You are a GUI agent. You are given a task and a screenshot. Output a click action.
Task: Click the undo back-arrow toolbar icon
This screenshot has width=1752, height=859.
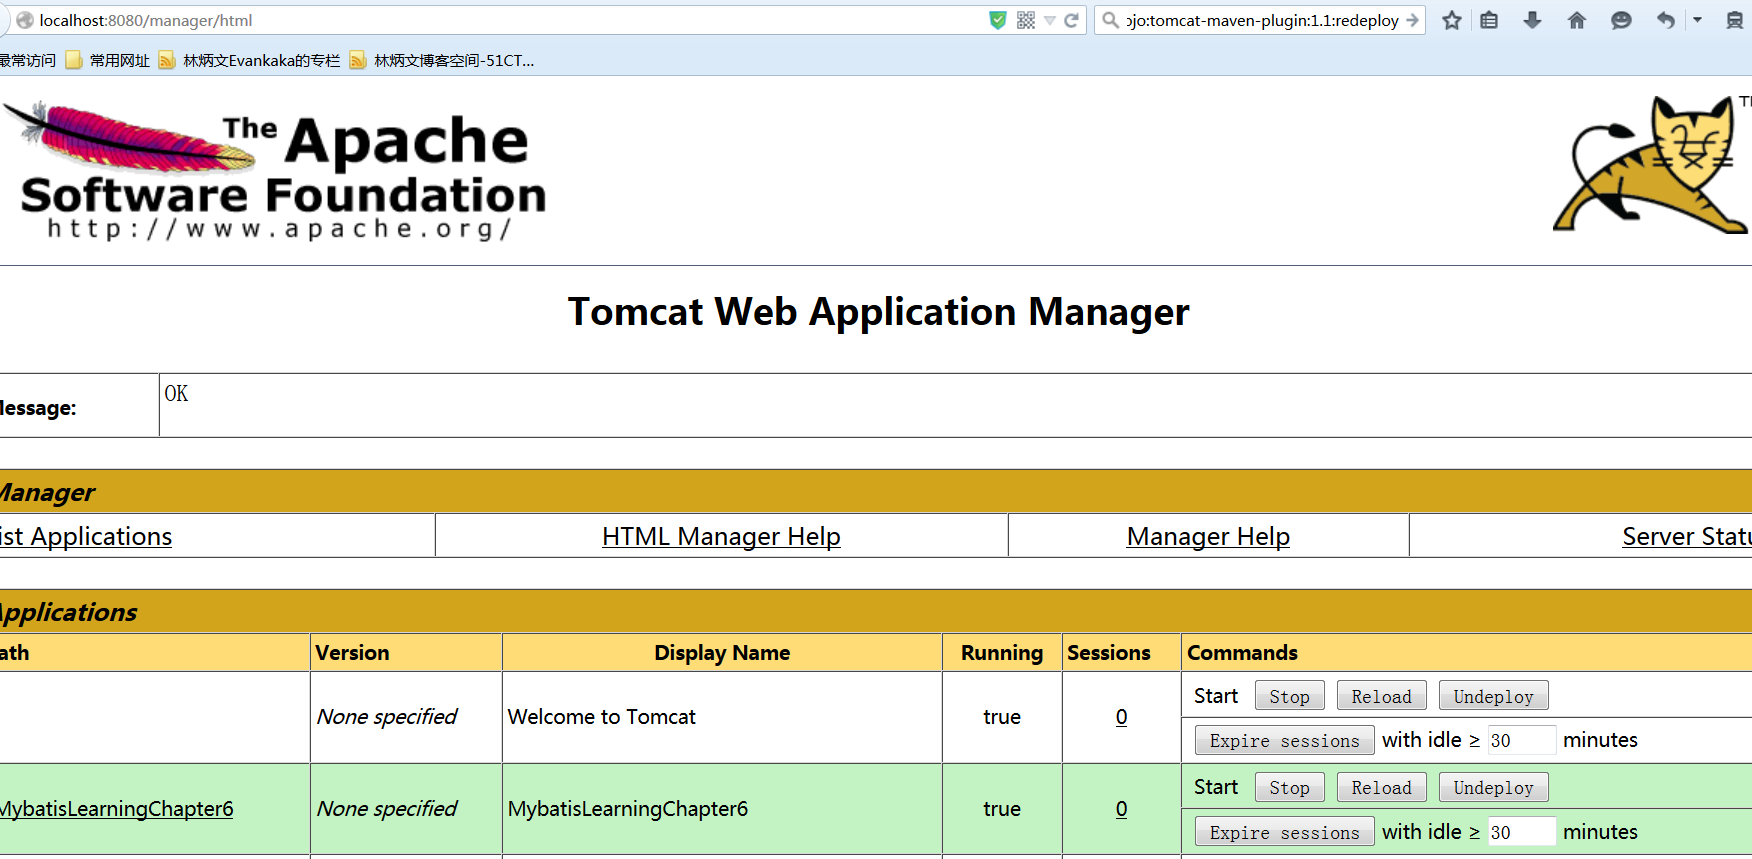click(1665, 20)
